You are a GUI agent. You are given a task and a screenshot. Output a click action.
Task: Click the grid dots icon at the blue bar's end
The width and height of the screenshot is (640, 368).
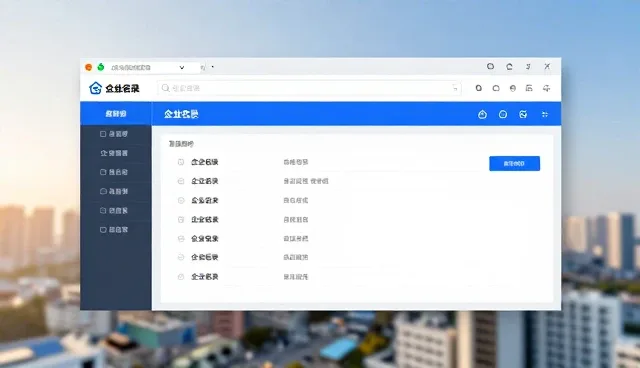point(544,114)
